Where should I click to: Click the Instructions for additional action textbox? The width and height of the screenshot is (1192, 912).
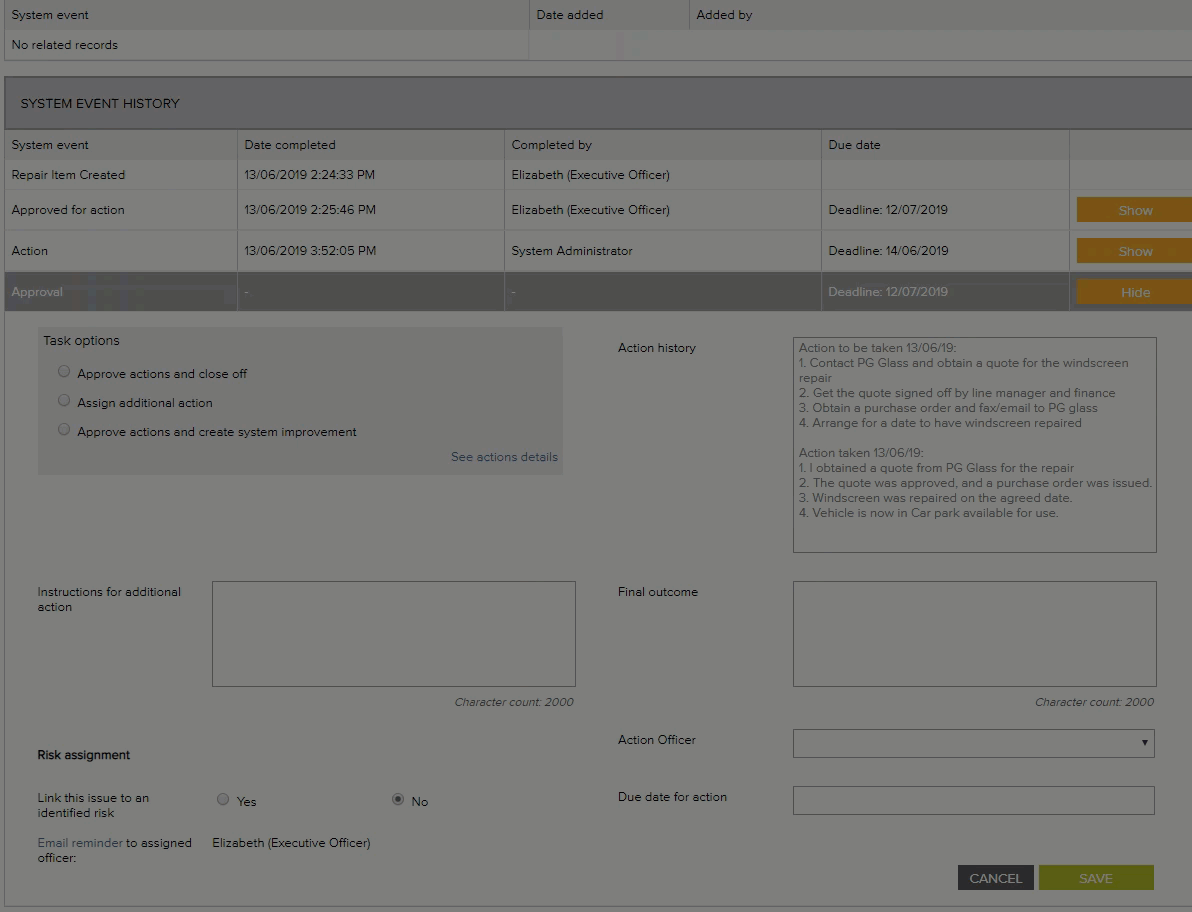pyautogui.click(x=393, y=633)
